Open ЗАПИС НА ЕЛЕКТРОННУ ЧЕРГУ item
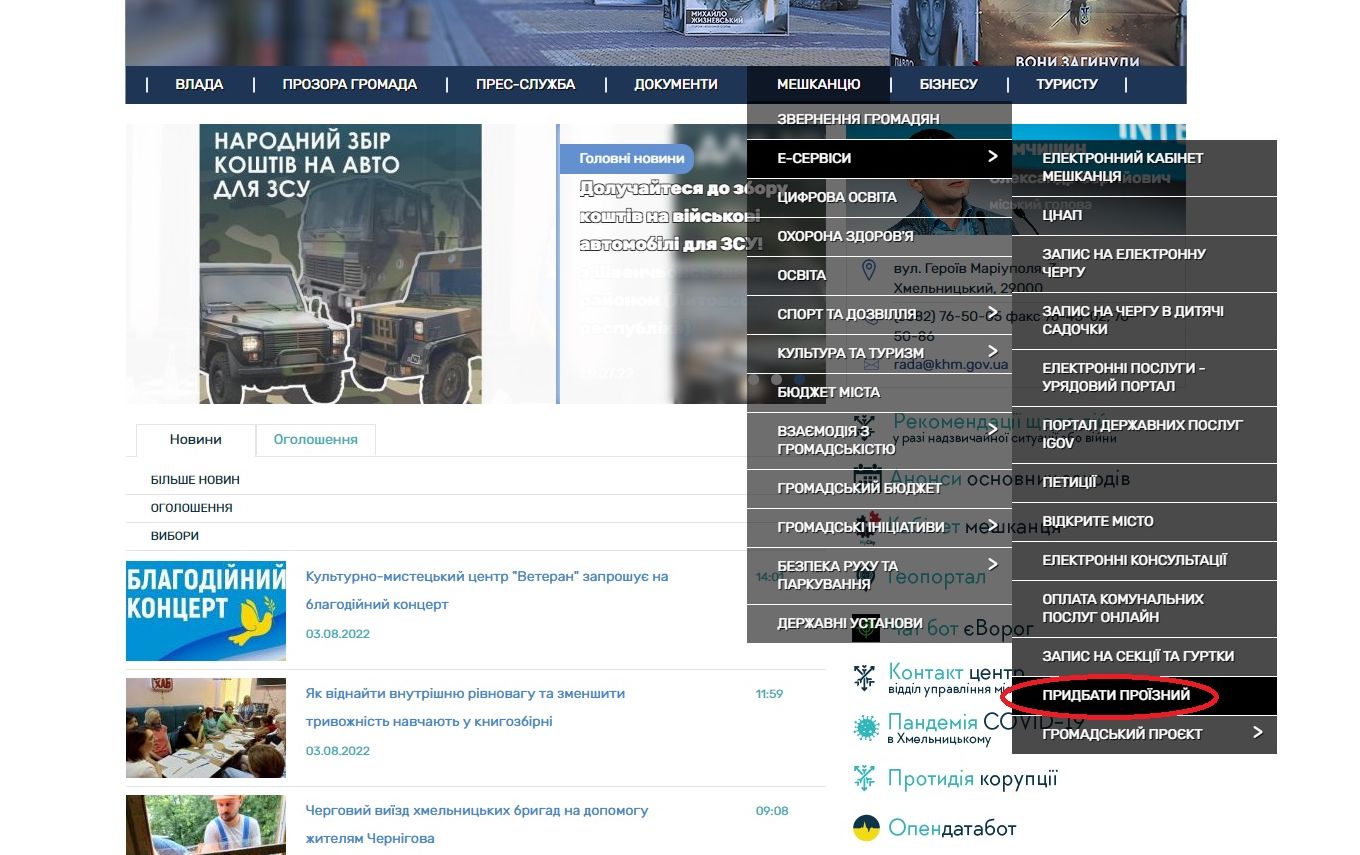 coord(1144,263)
